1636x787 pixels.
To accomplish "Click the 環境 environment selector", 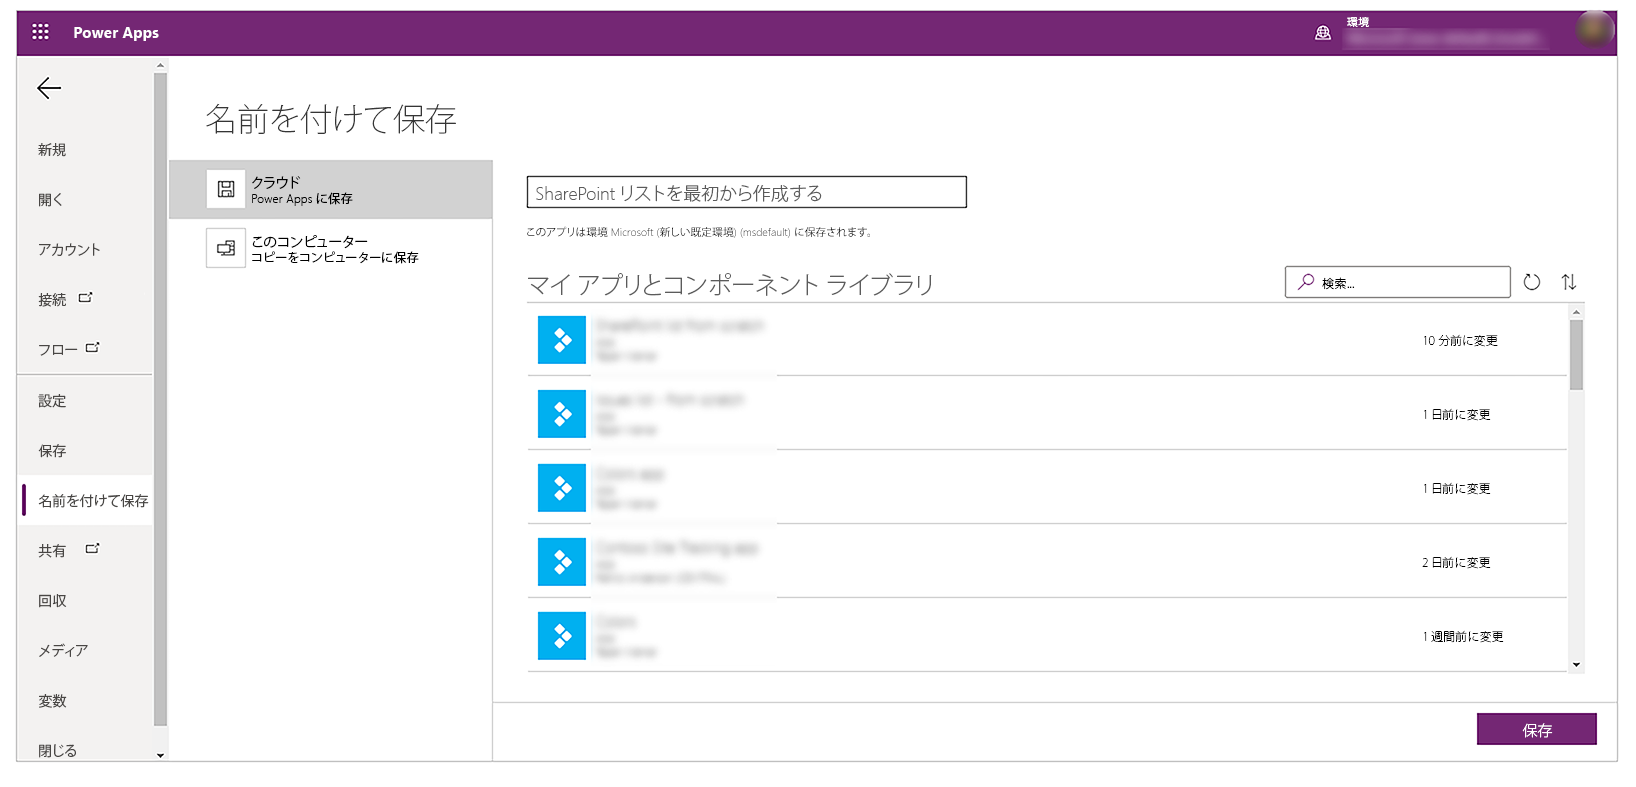I will pyautogui.click(x=1446, y=32).
